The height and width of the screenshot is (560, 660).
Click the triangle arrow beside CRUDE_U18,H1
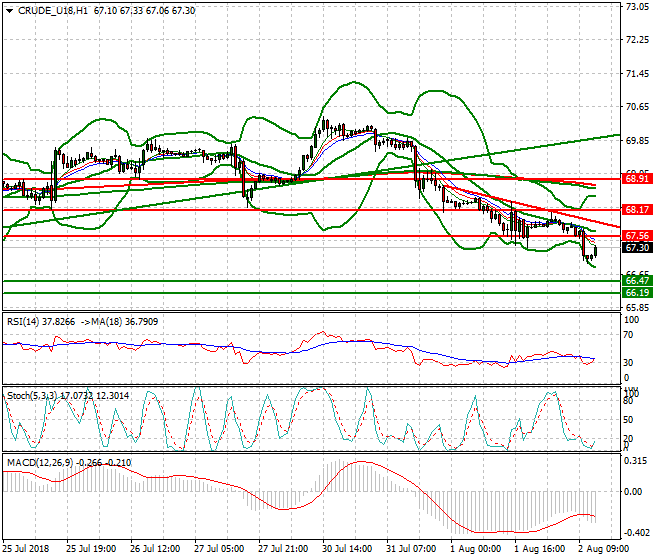click(10, 11)
